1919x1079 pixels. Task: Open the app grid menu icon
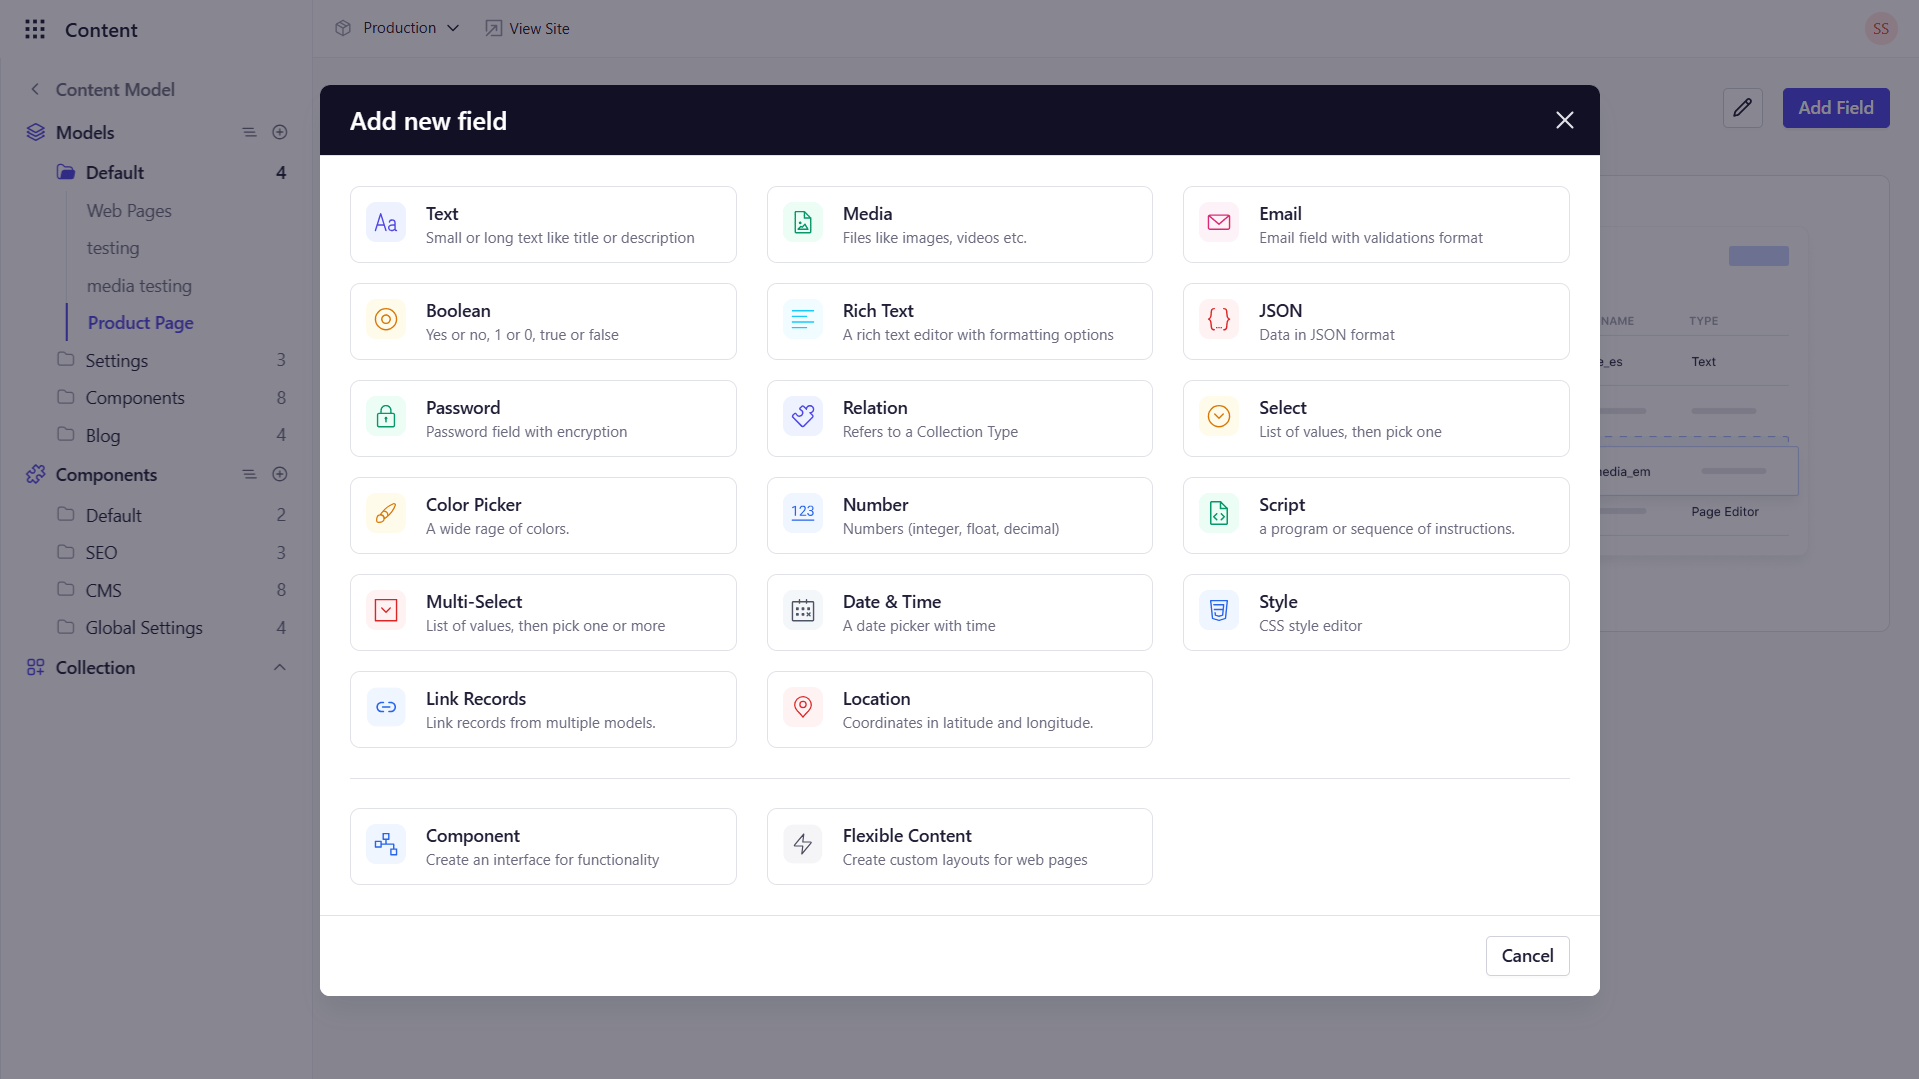coord(35,29)
